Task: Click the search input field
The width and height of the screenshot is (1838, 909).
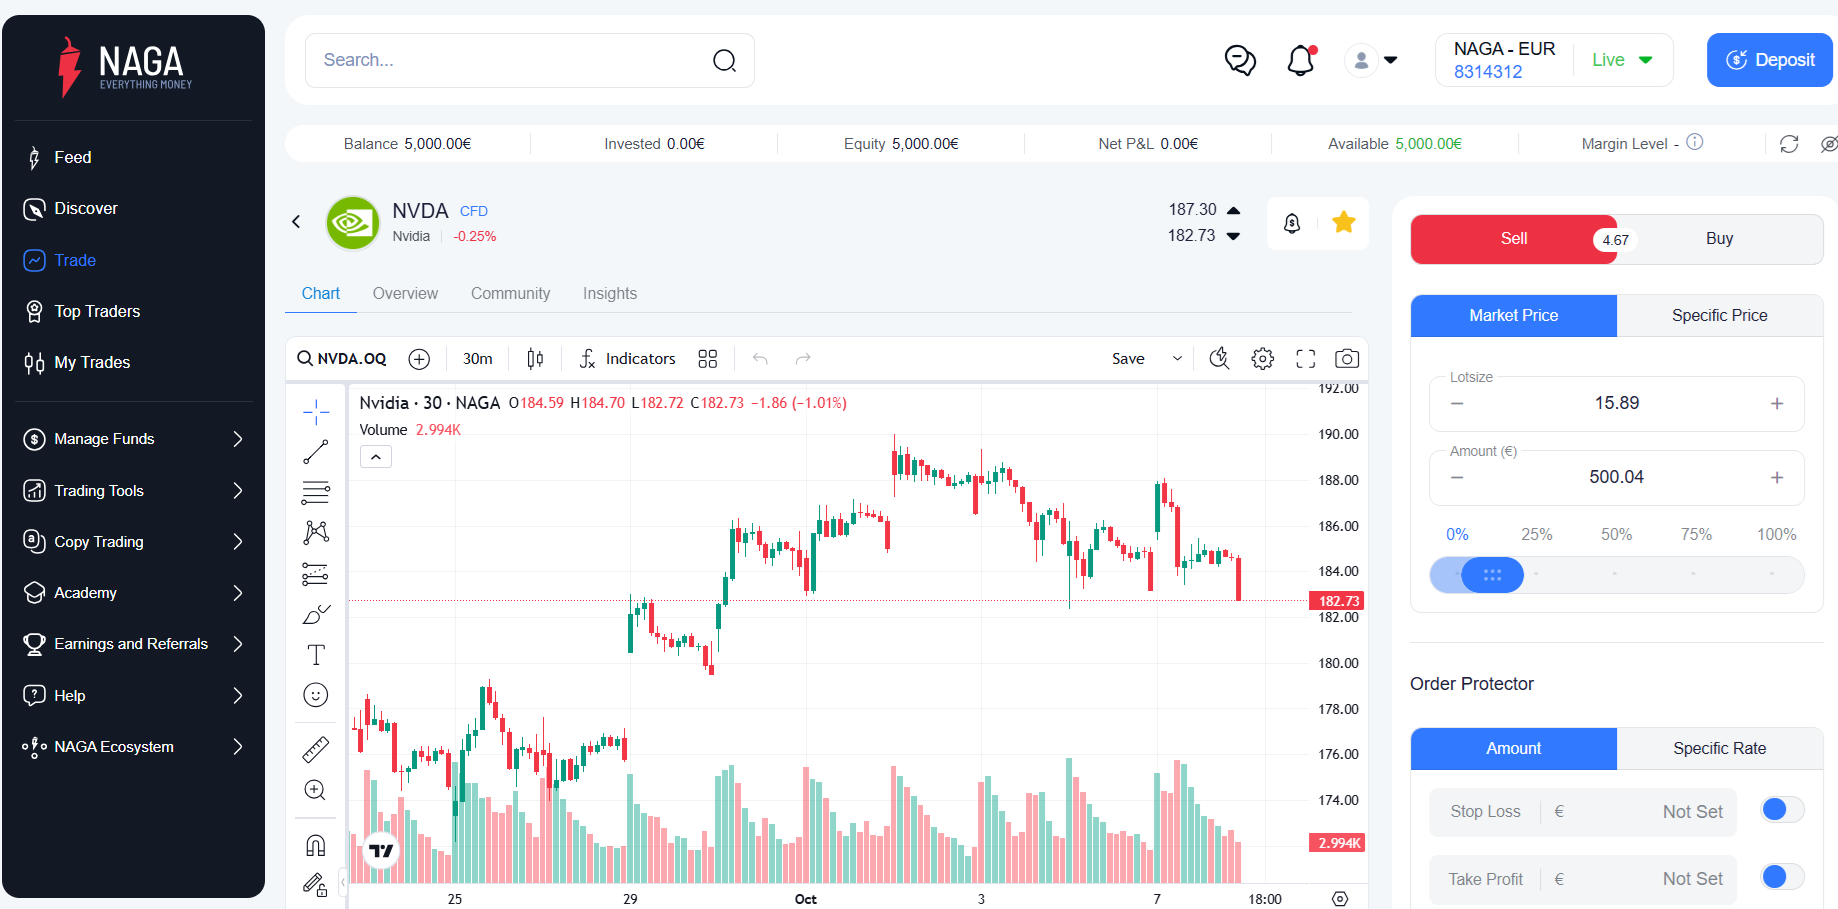Action: (510, 60)
